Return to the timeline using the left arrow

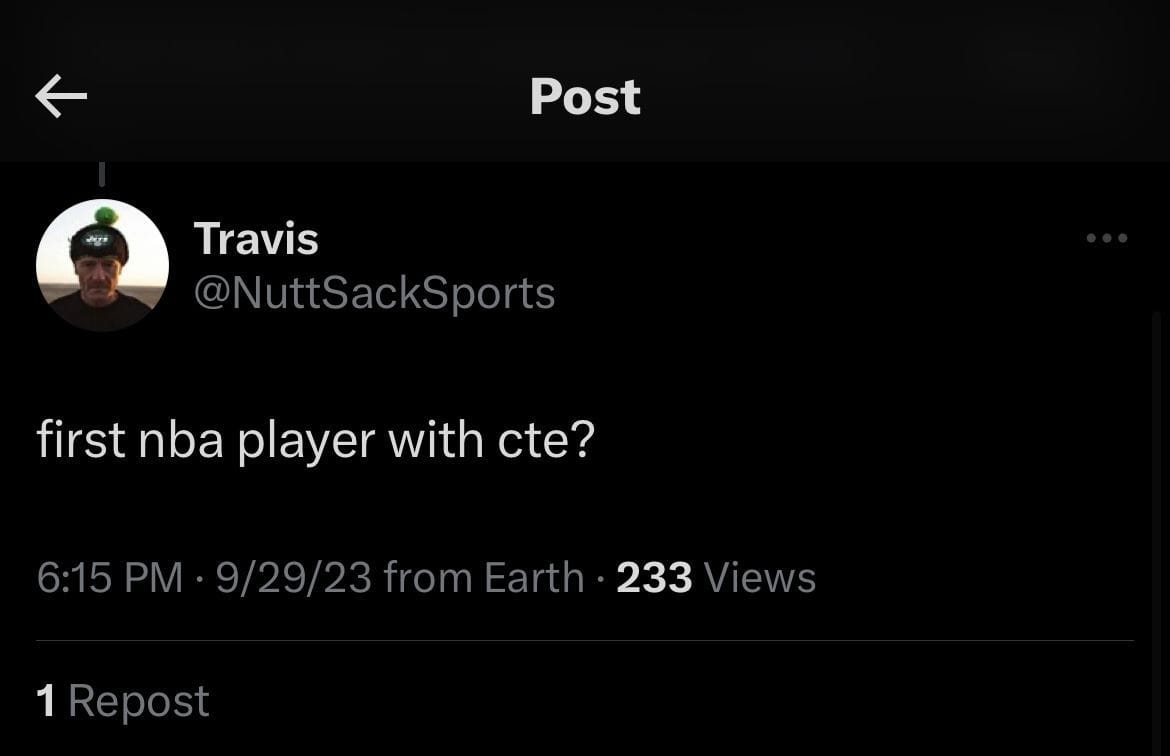[x=60, y=95]
